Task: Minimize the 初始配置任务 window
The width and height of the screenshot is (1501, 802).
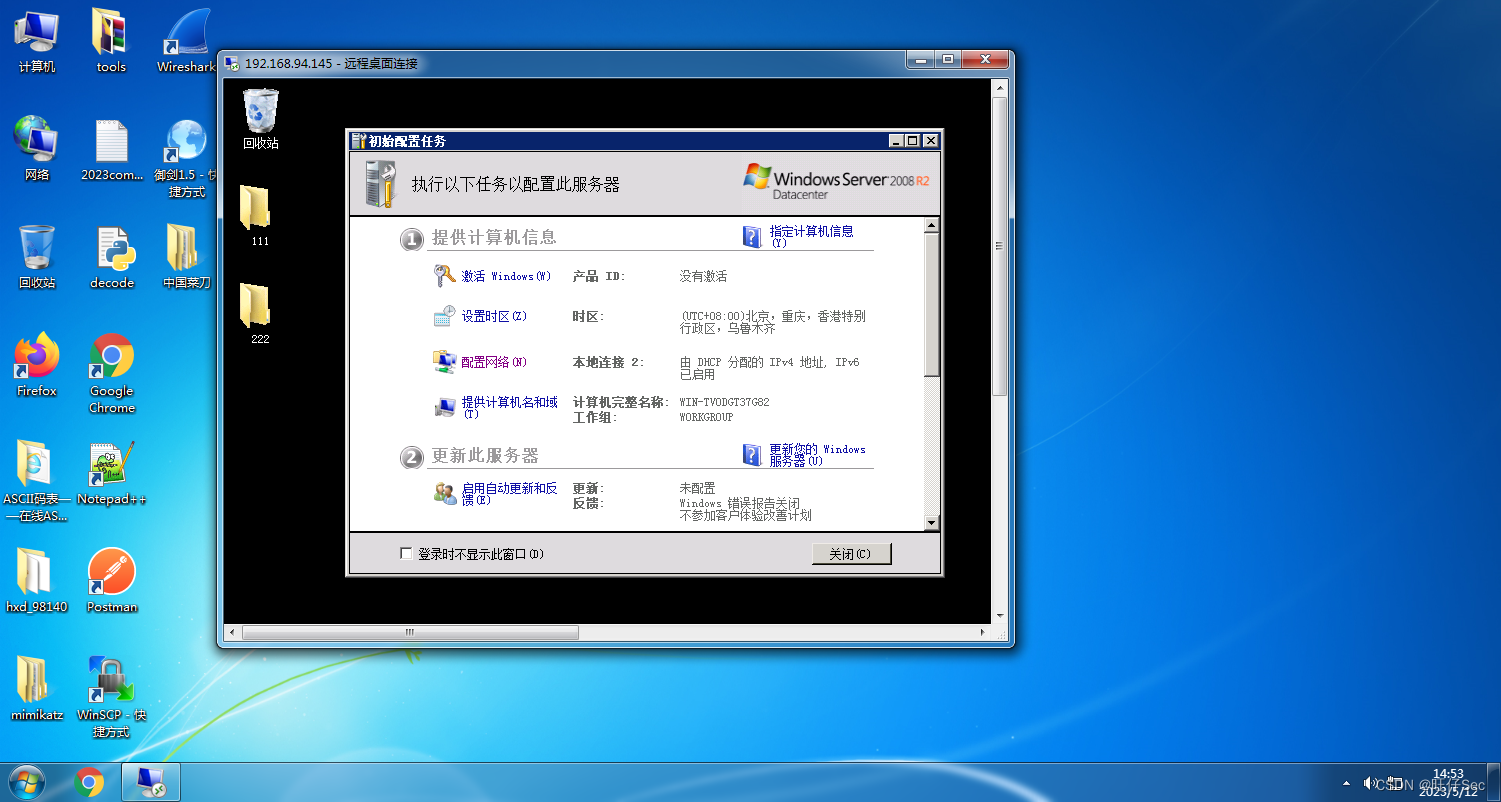Action: pos(896,141)
